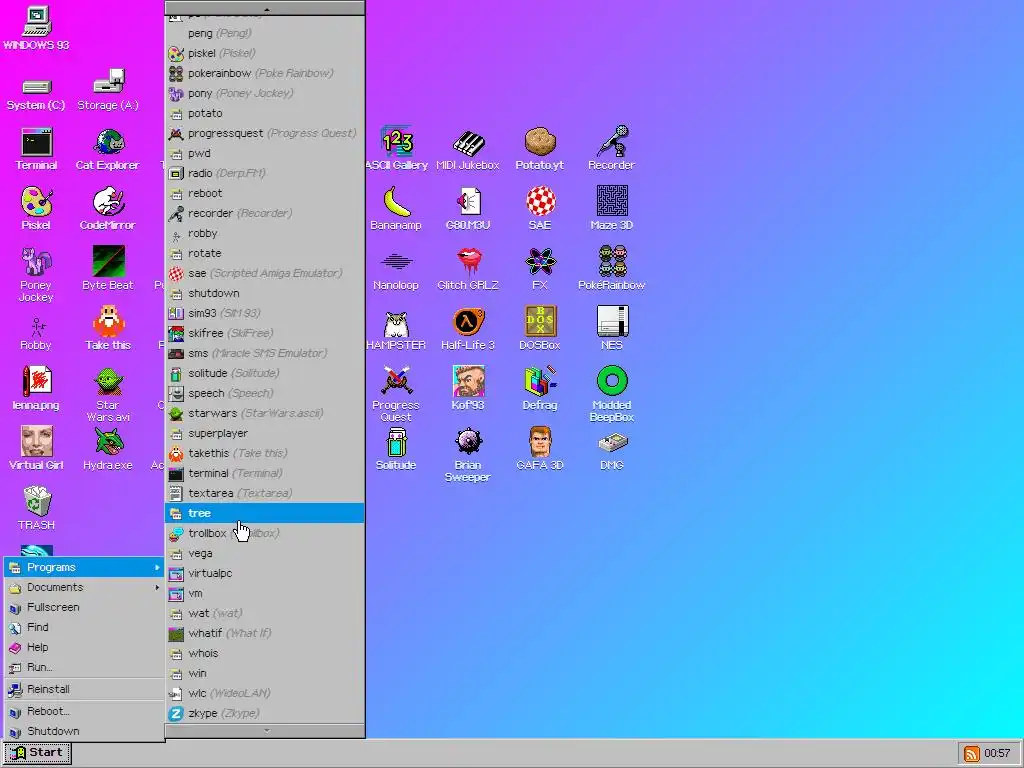Open DMG Game Boy icon
This screenshot has width=1024, height=768.
(x=612, y=451)
